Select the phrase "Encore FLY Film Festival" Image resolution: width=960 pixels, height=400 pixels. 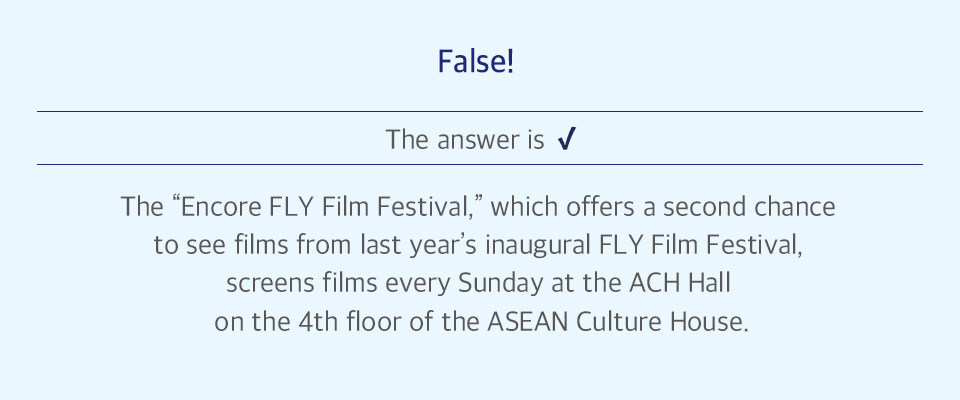click(324, 207)
